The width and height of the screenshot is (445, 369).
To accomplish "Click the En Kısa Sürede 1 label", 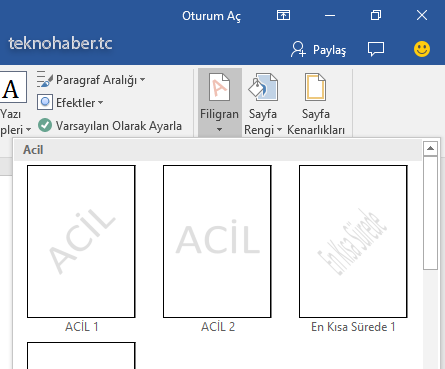I will 353,327.
